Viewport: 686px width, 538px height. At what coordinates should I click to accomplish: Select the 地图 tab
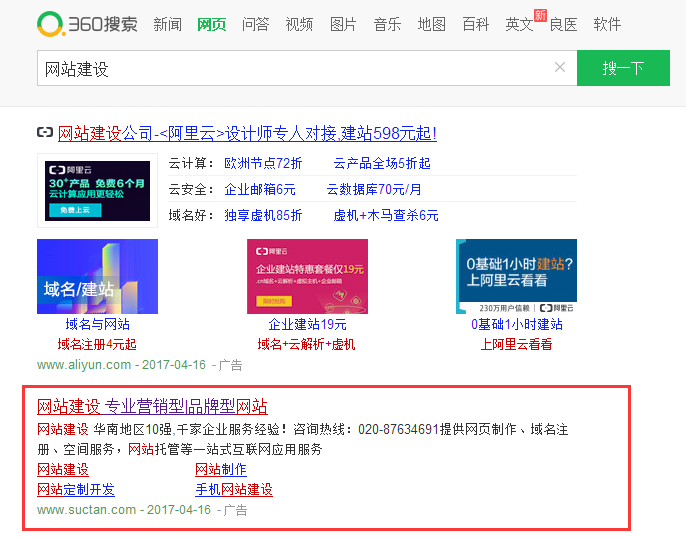coord(431,25)
